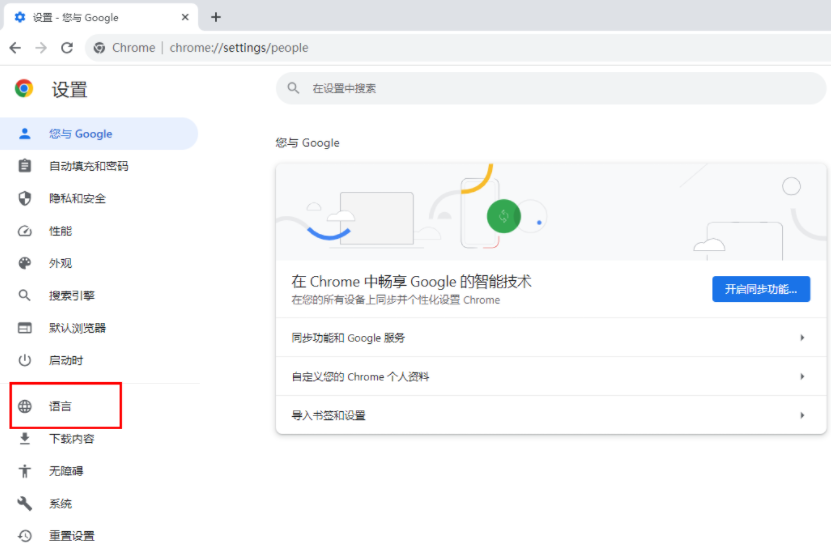Image resolution: width=831 pixels, height=547 pixels.
Task: Expand the 导入书签和设置 row arrow
Action: [x=802, y=415]
